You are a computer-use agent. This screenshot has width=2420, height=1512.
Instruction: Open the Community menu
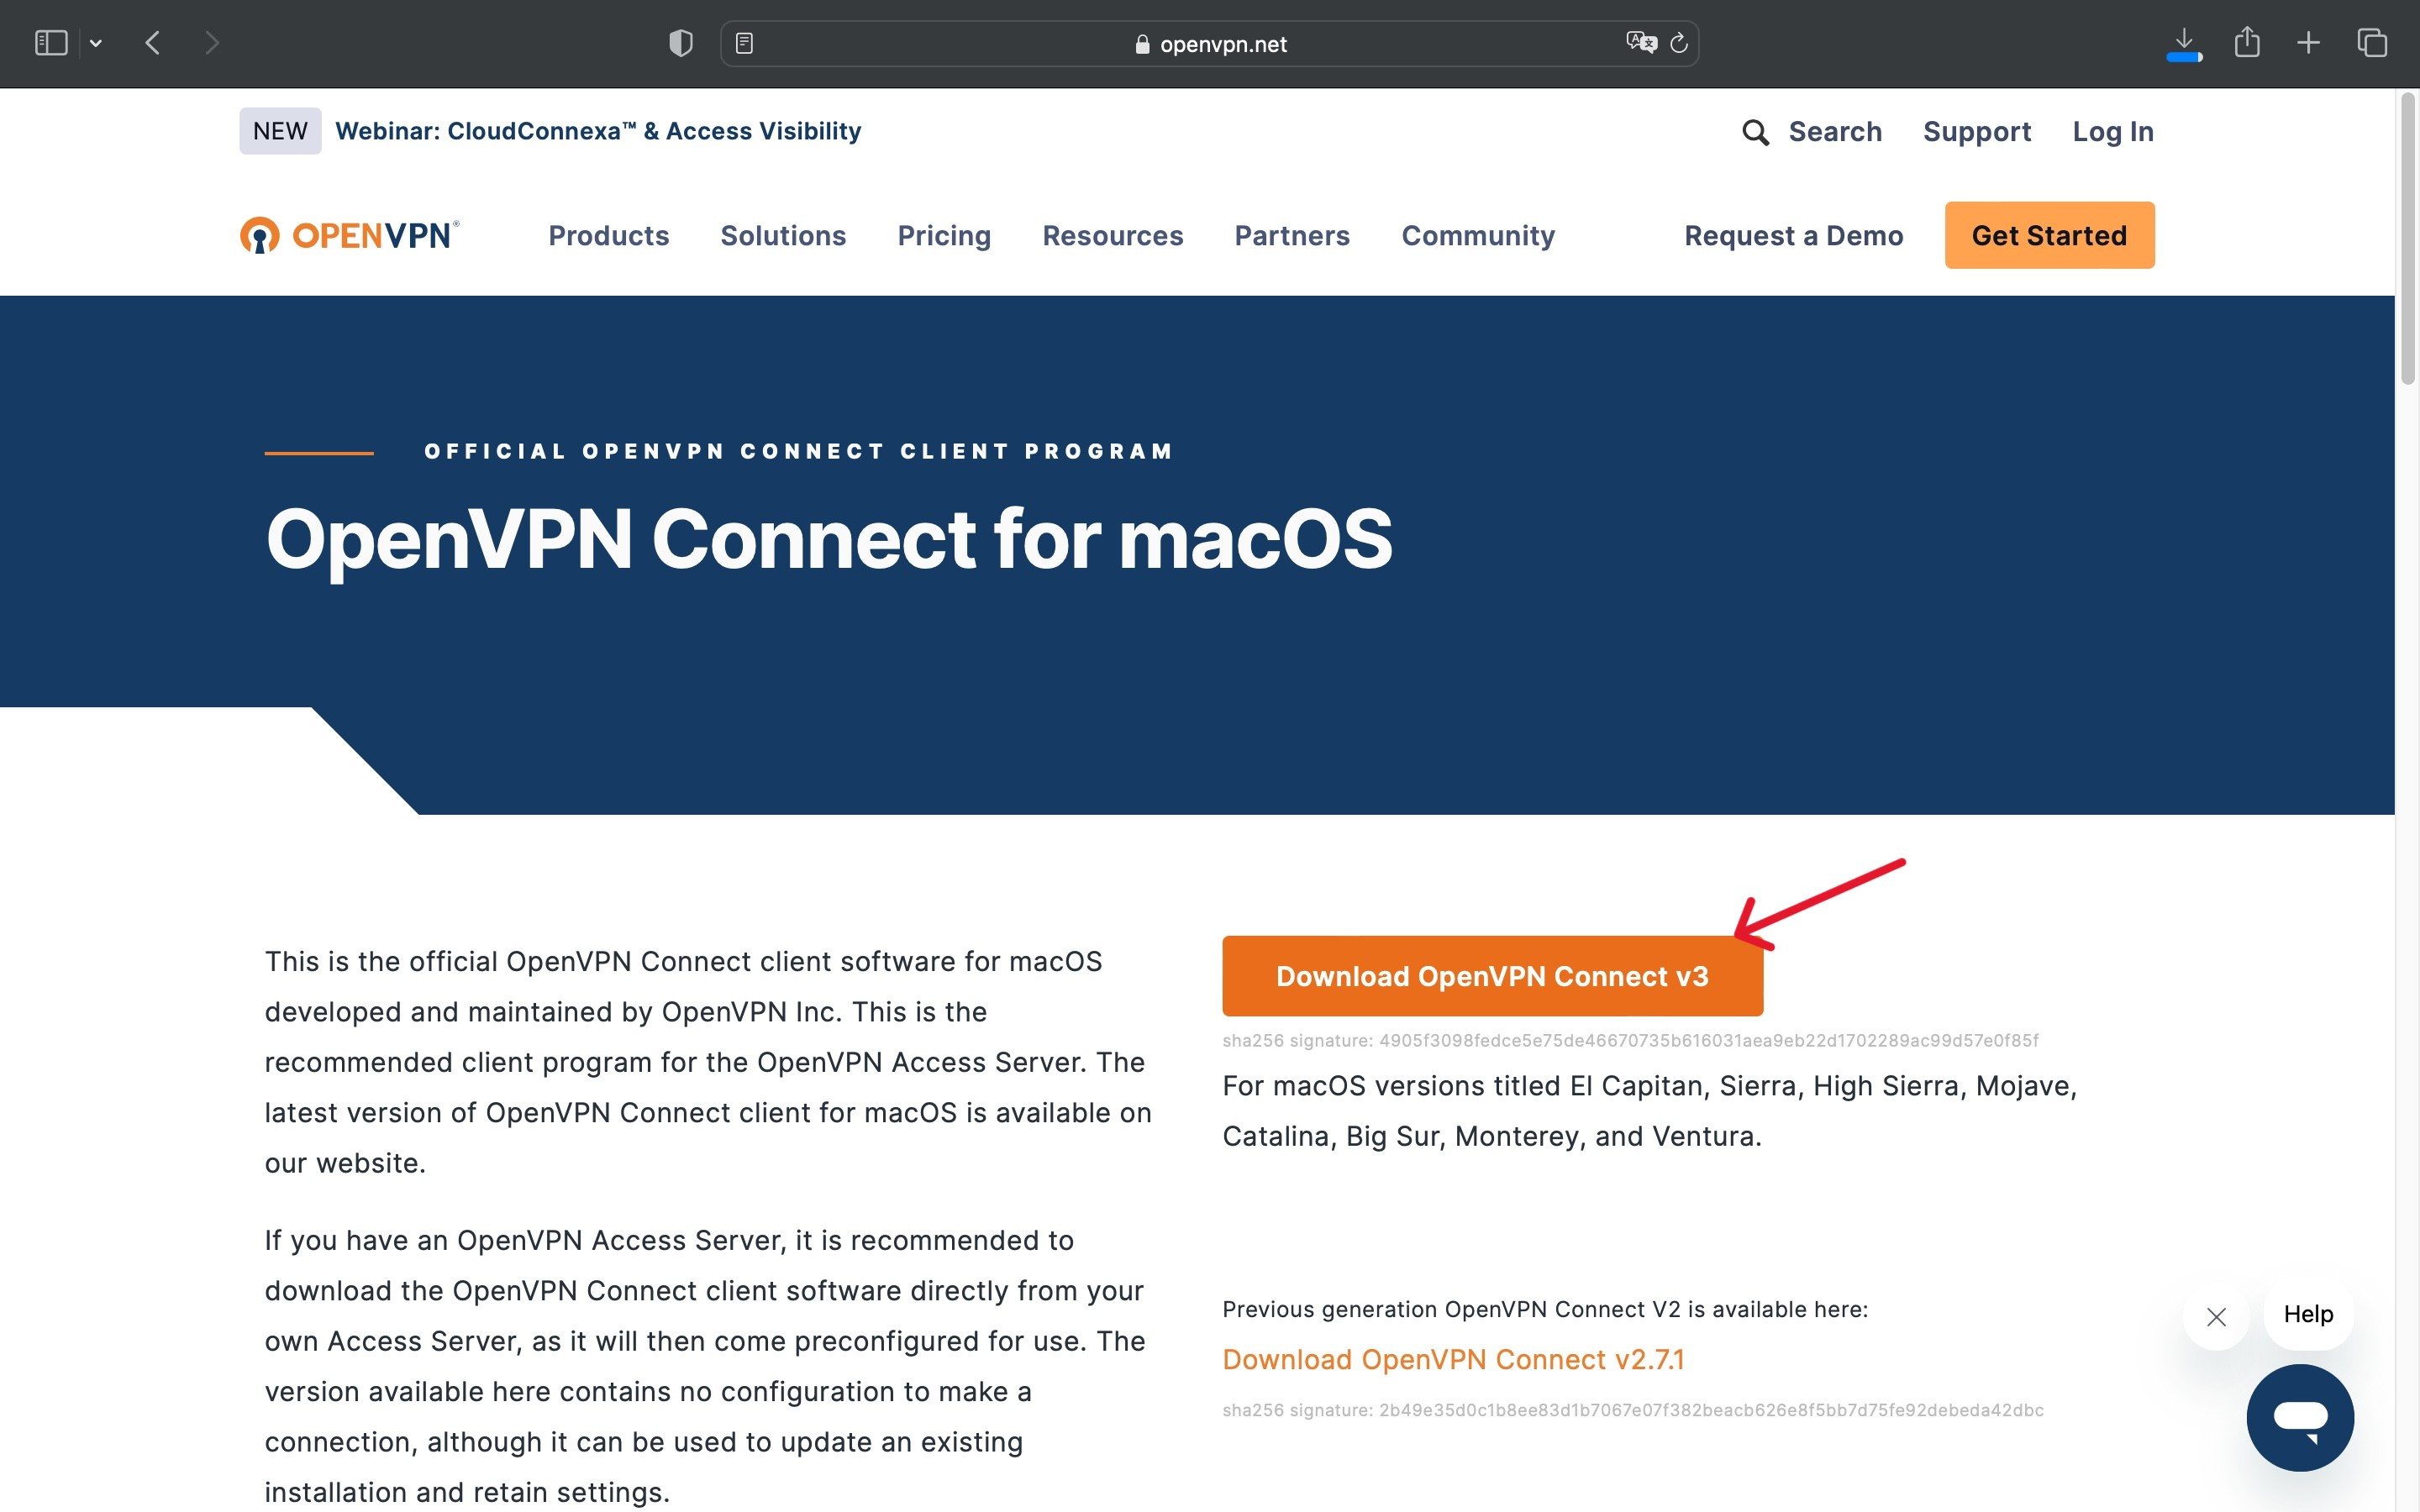click(1478, 236)
